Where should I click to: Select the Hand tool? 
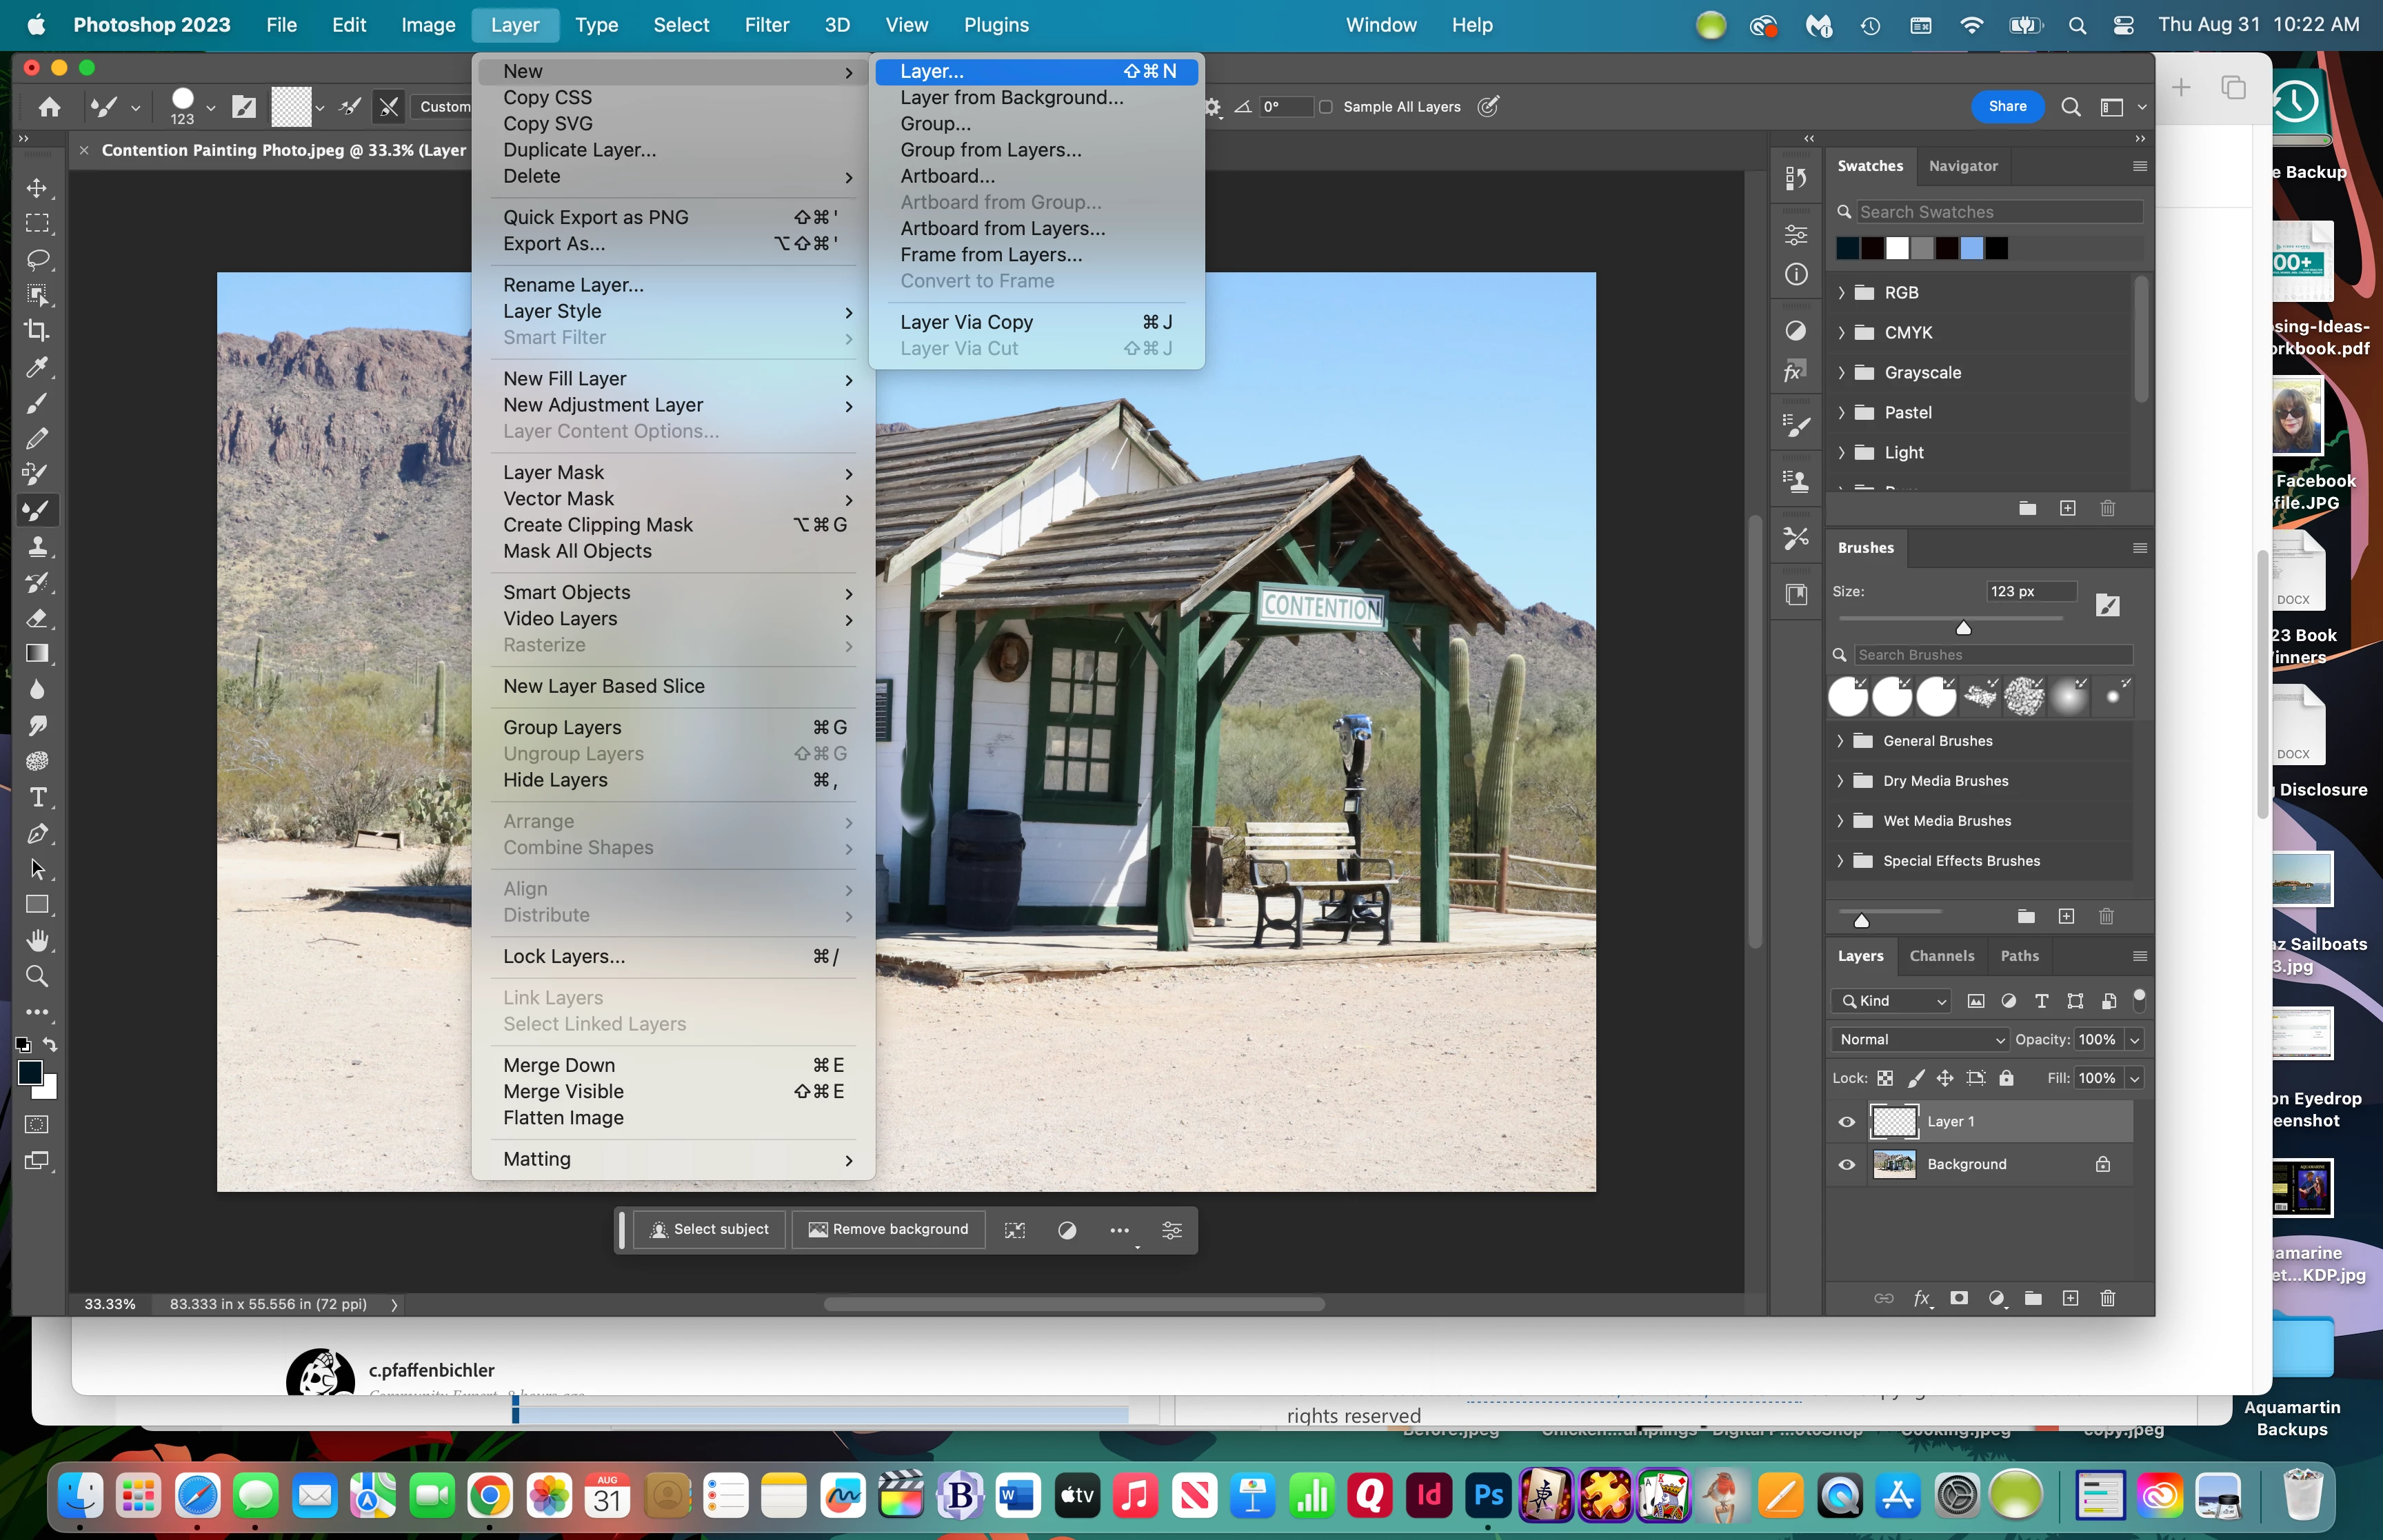[x=37, y=940]
